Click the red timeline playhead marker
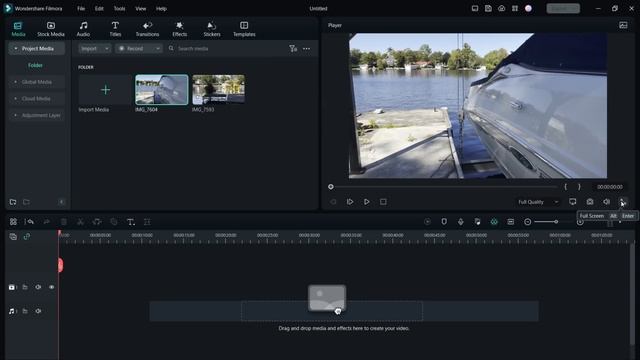 60,265
